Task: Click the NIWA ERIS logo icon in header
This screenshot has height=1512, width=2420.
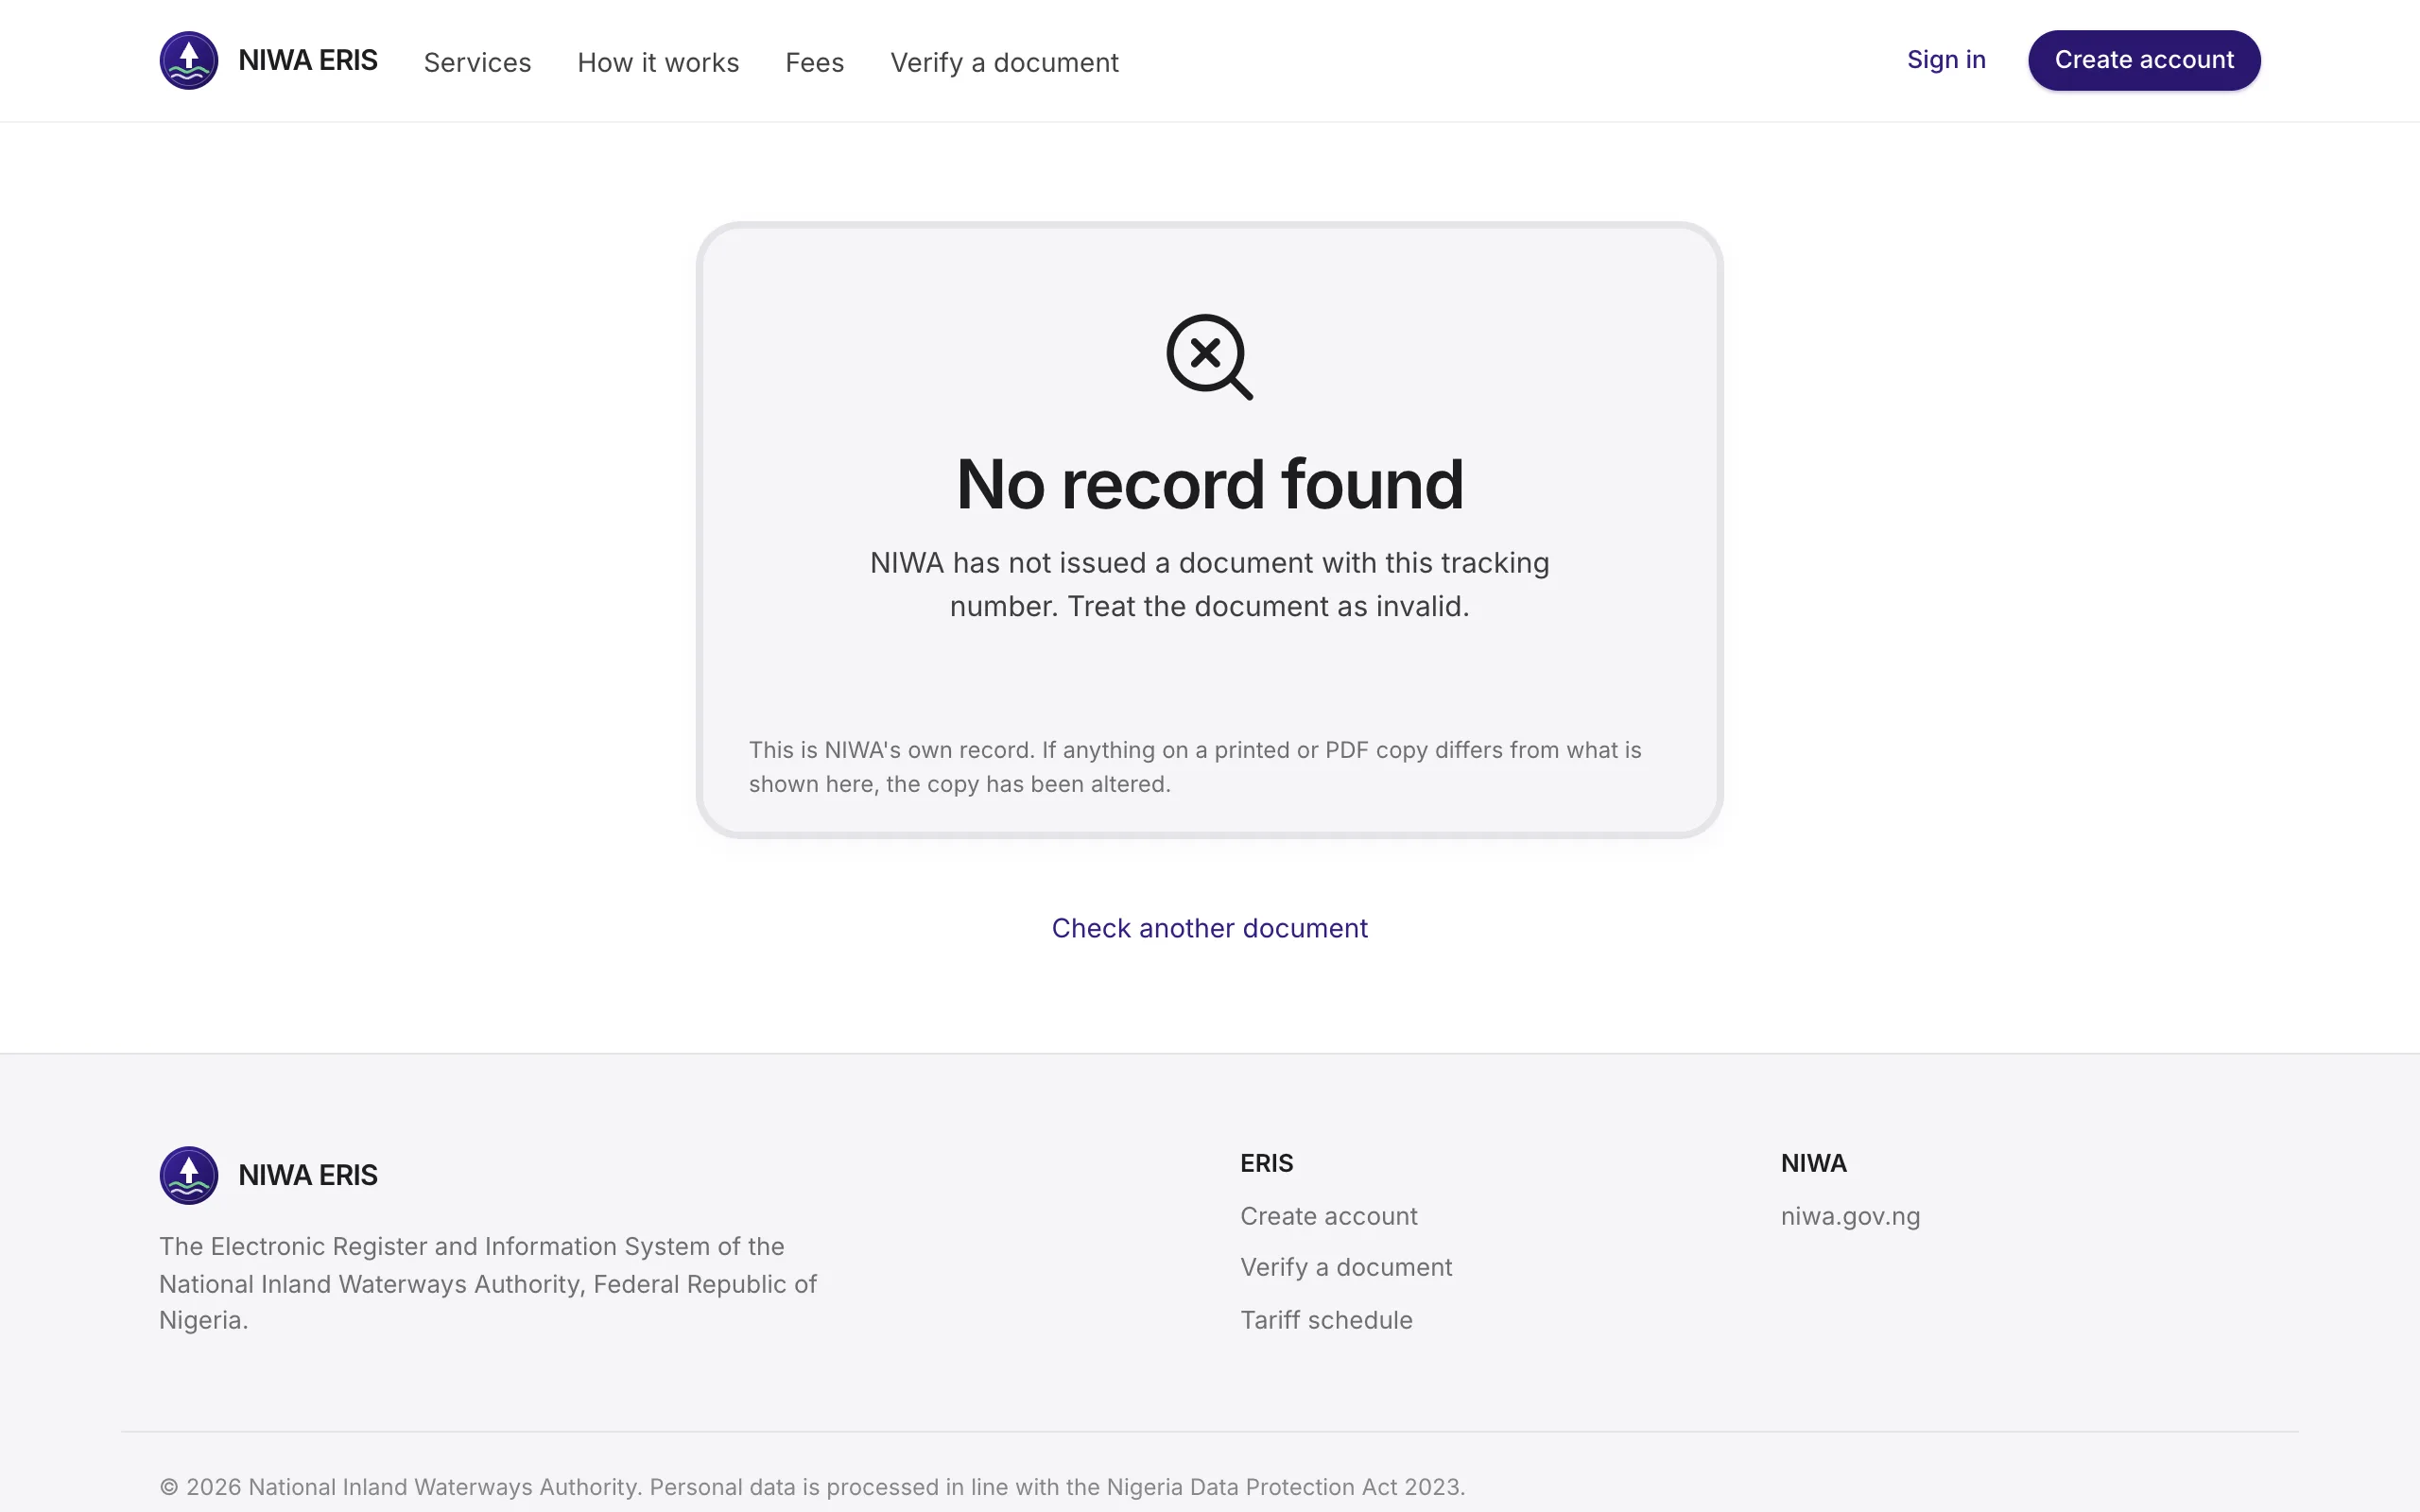Action: [x=189, y=60]
